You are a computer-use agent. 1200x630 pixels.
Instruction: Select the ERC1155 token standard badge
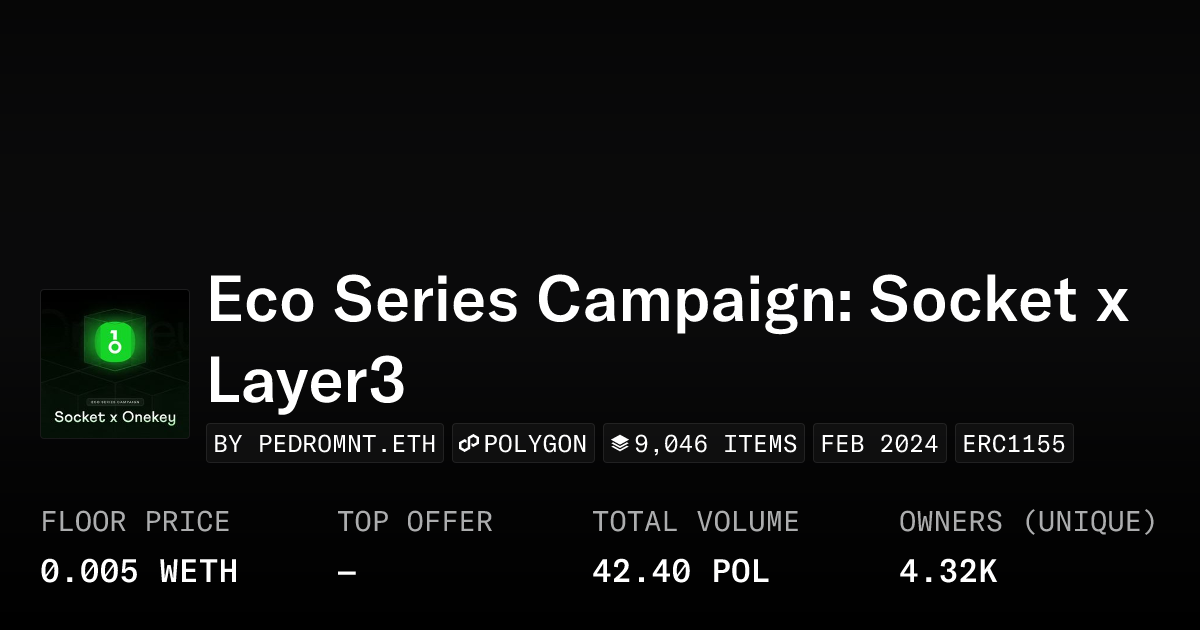1014,443
